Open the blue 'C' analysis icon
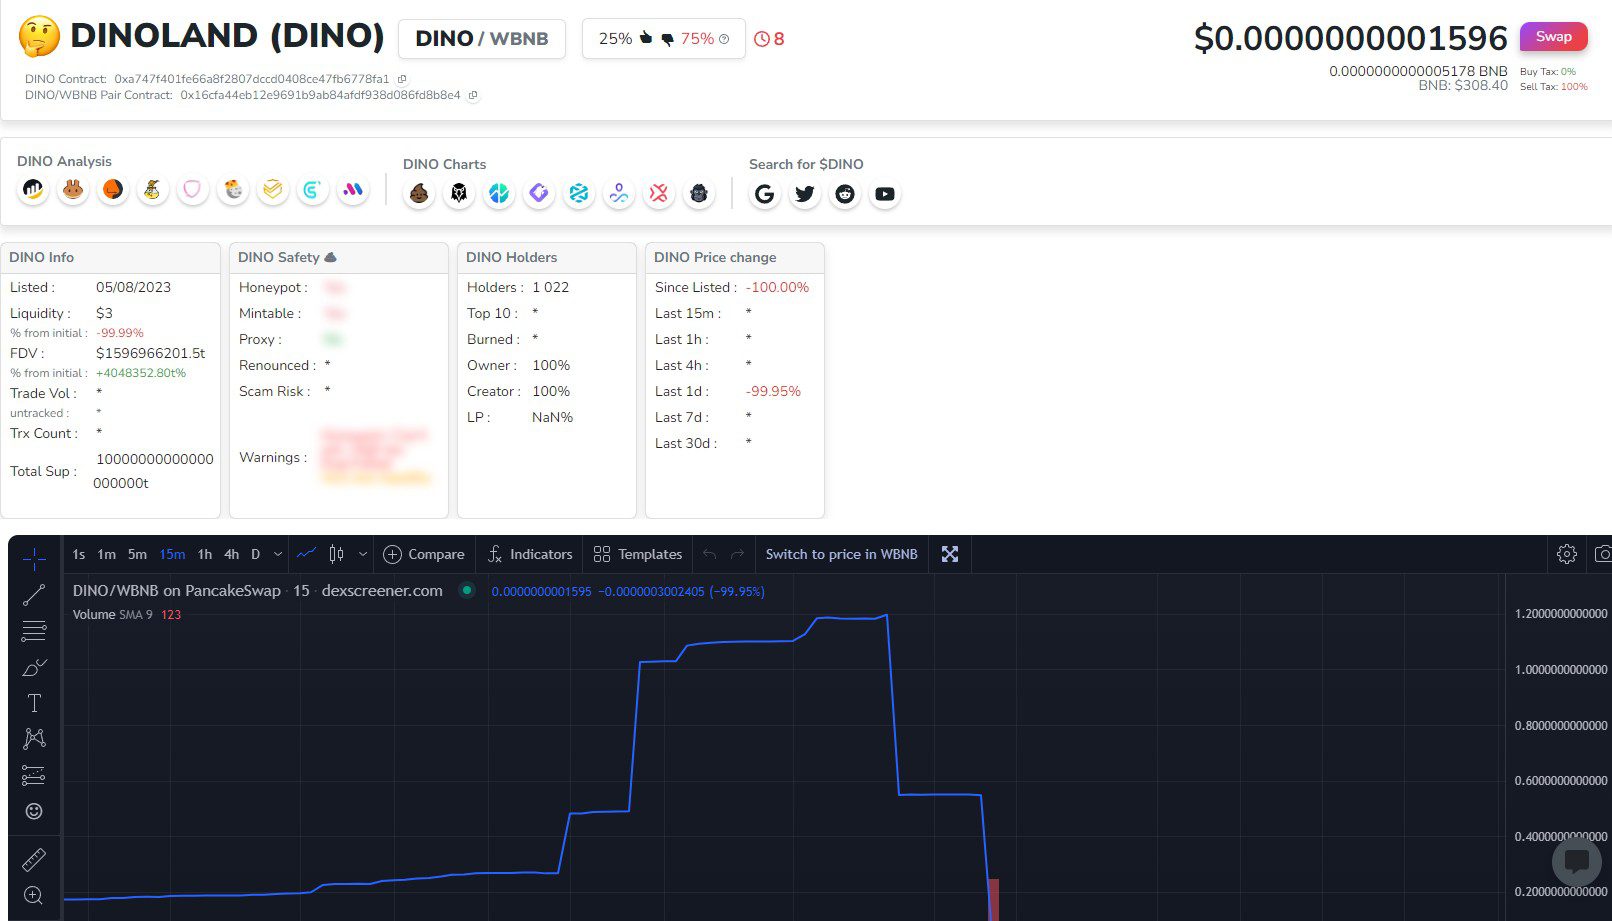1612x921 pixels. 312,190
